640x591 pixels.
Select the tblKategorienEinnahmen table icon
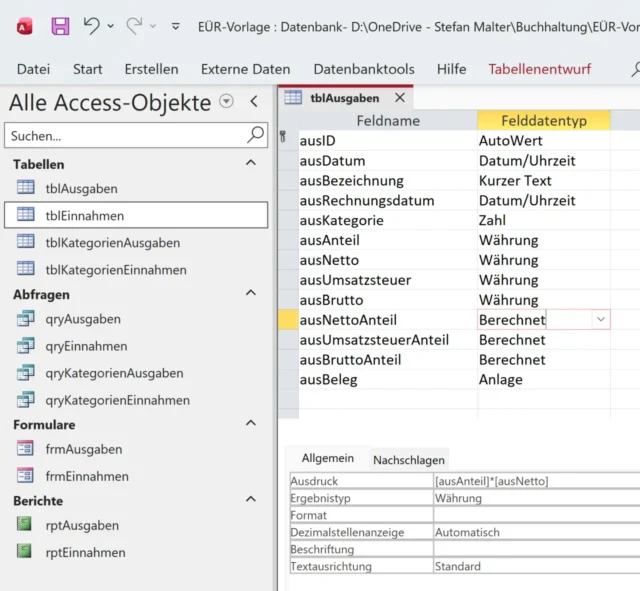coord(26,268)
